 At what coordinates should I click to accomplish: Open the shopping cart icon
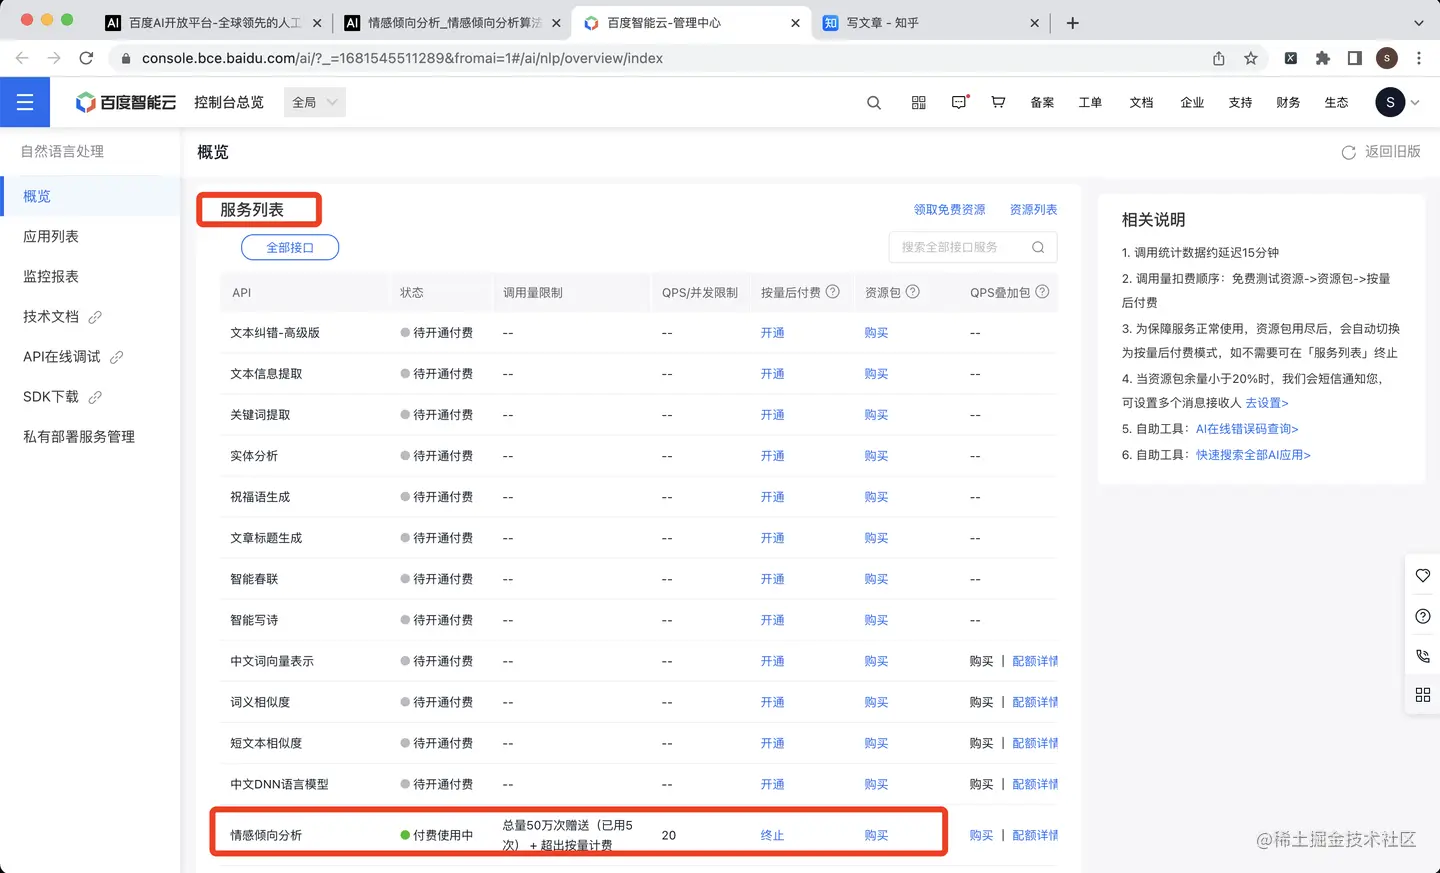[x=998, y=102]
